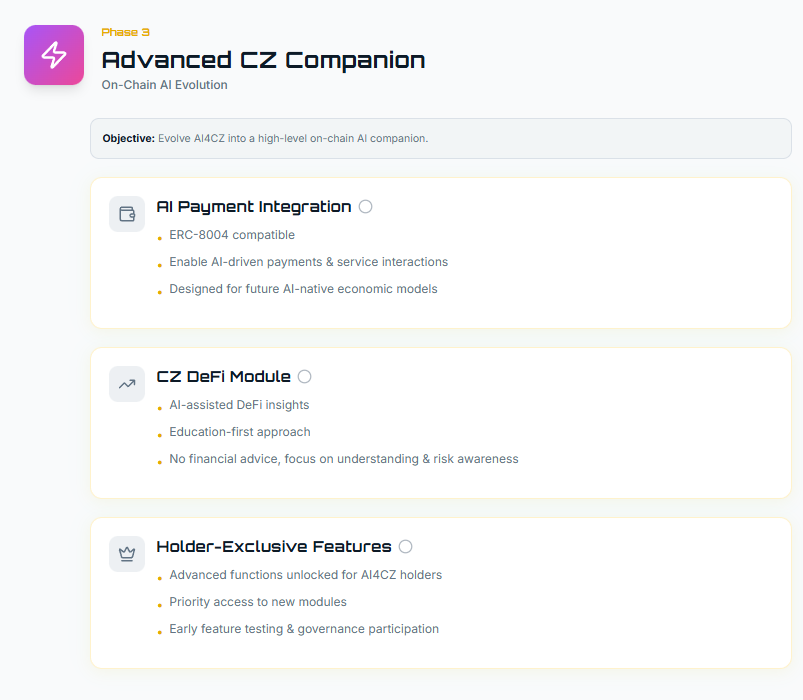The height and width of the screenshot is (700, 803).
Task: Toggle the status circle next to CZ DeFi Module
Action: tap(304, 376)
